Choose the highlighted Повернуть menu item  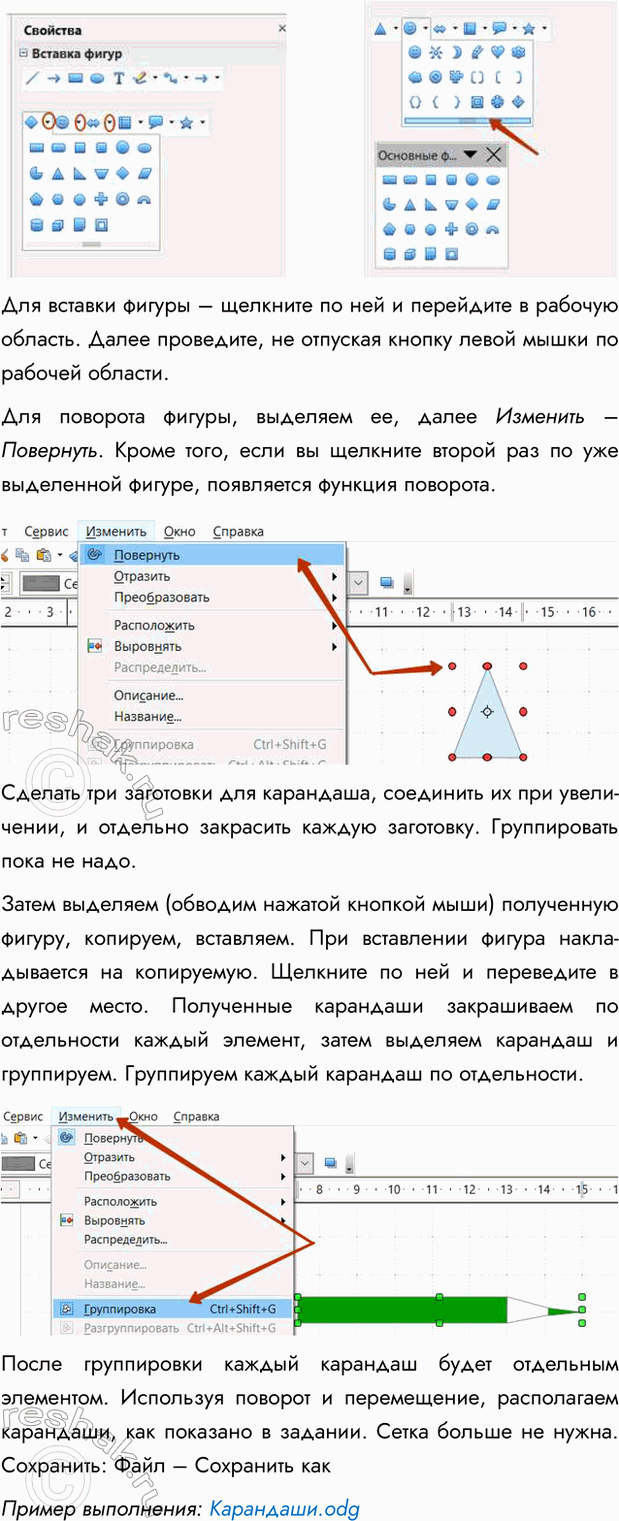pyautogui.click(x=213, y=555)
